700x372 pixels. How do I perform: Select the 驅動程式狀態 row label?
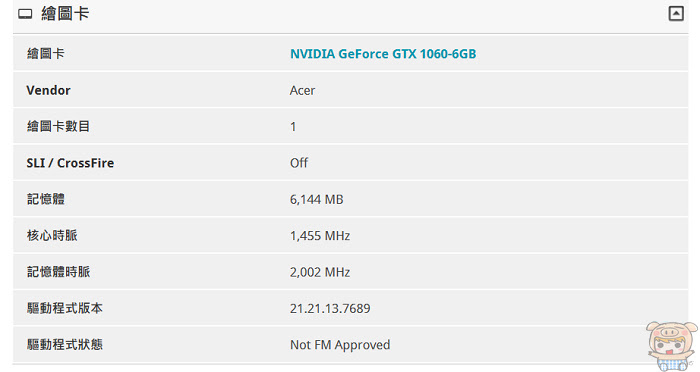(x=65, y=344)
